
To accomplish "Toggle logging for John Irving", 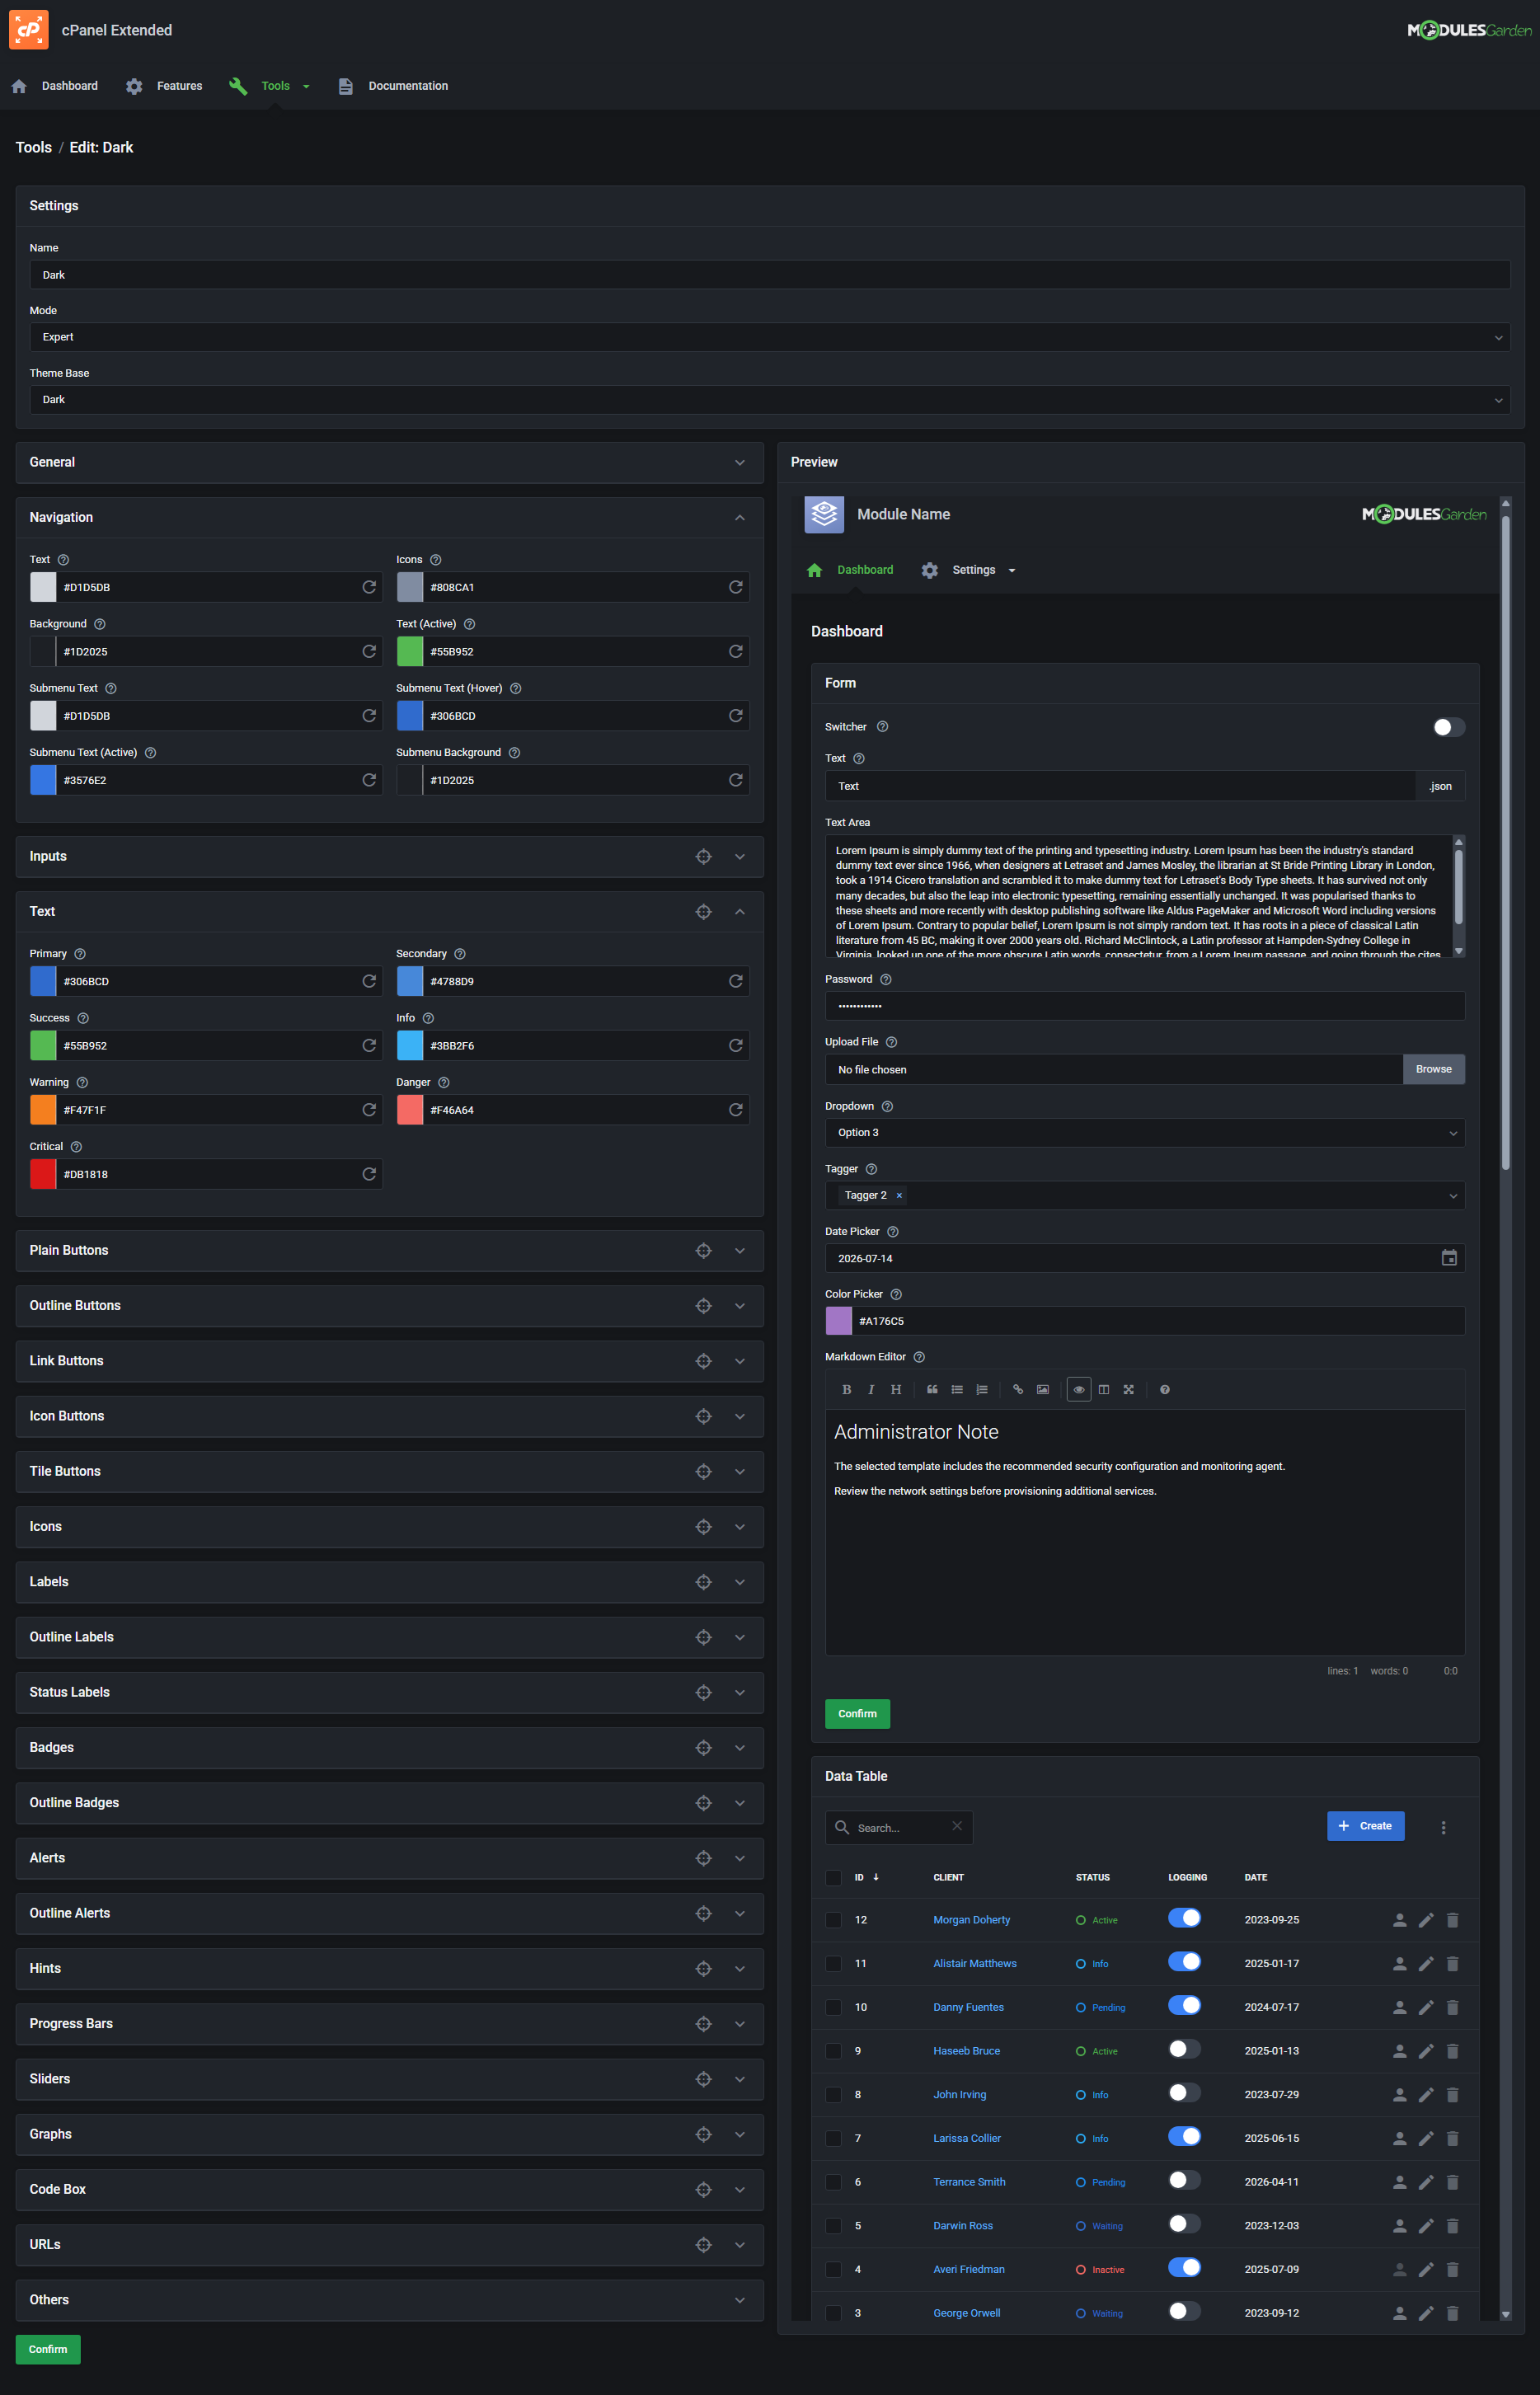I will click(x=1184, y=2093).
